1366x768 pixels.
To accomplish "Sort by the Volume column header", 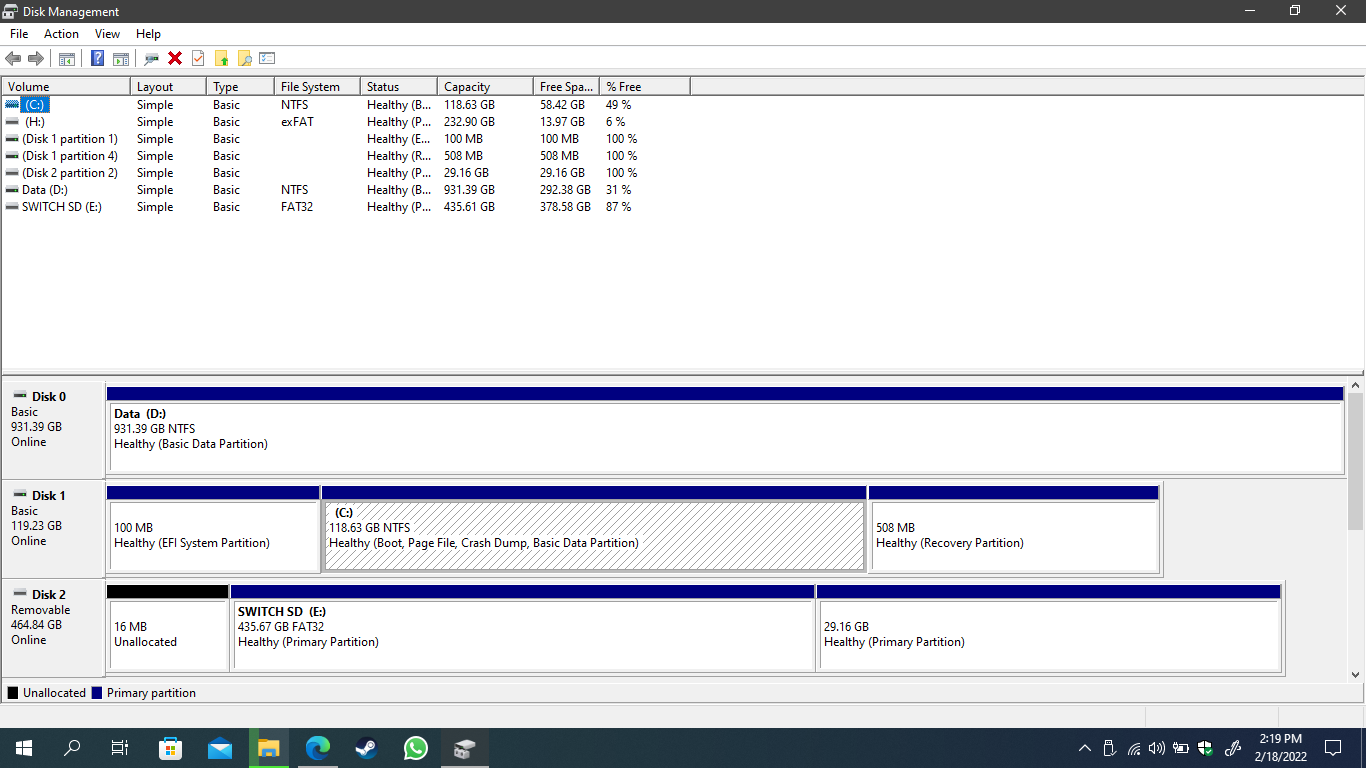I will click(66, 87).
